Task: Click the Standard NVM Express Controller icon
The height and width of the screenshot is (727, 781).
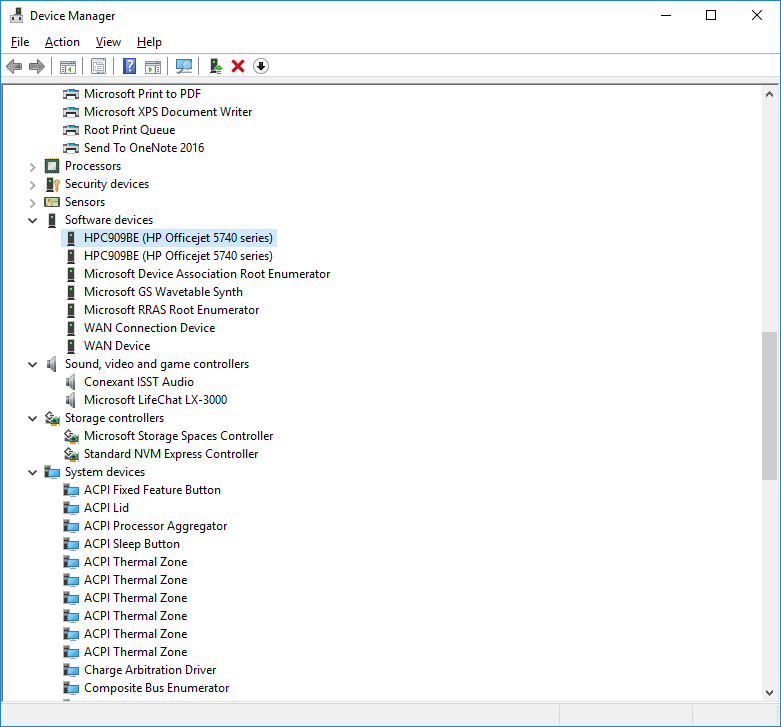Action: 71,454
